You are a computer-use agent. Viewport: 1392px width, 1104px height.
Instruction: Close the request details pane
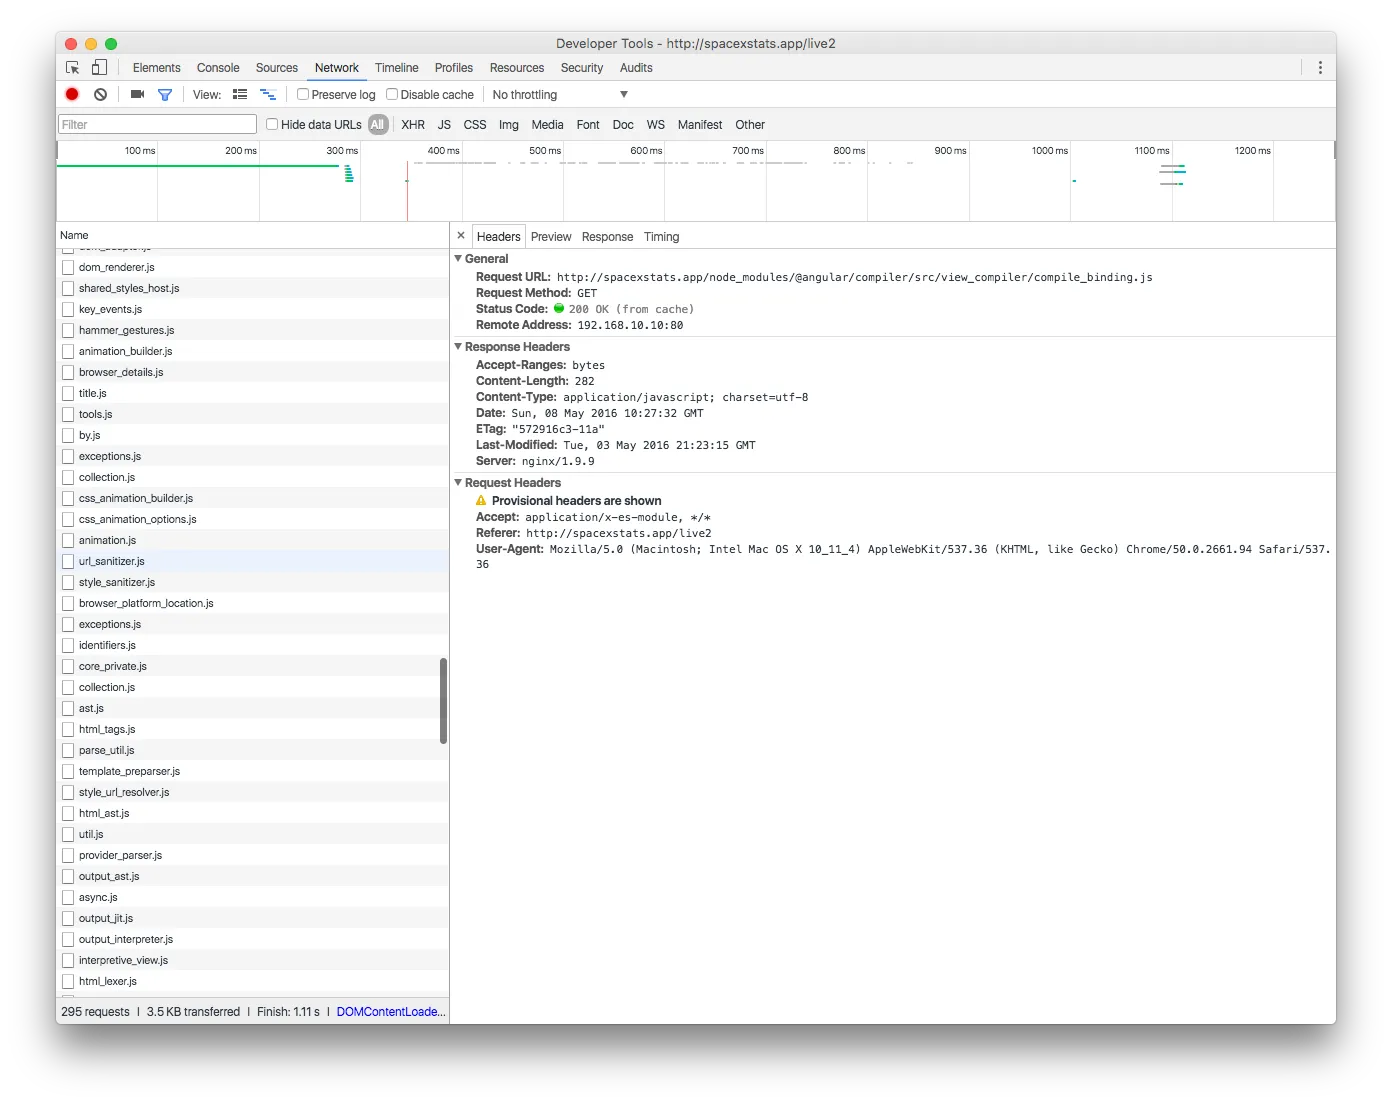[461, 236]
